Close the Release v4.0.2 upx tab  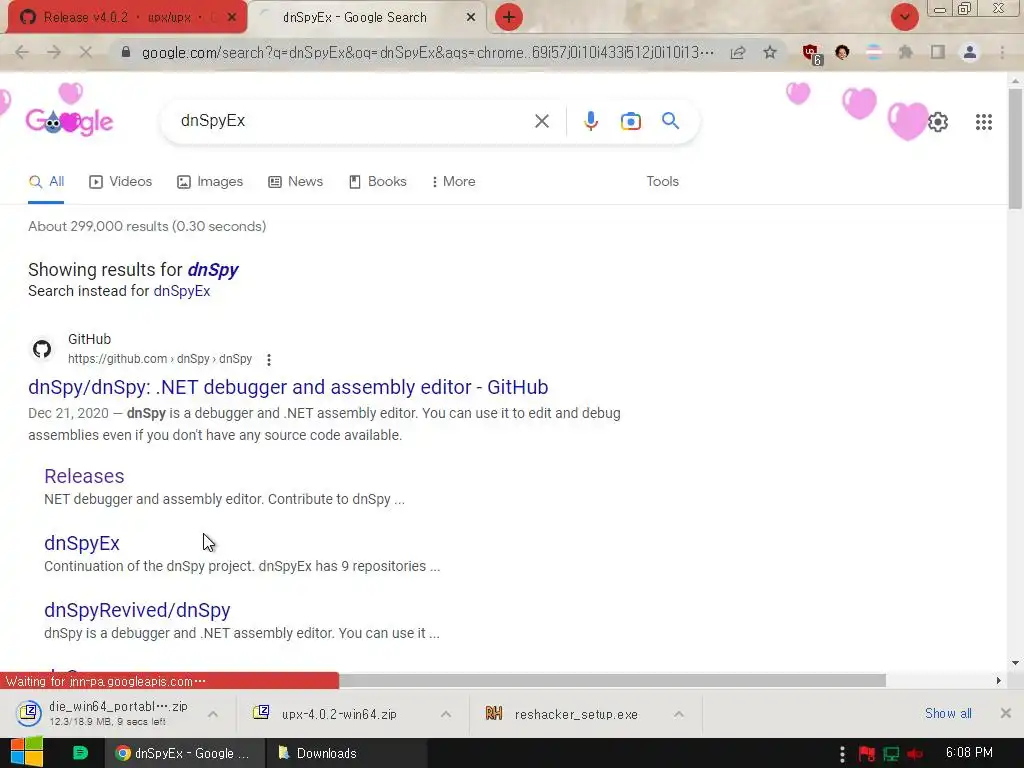coord(232,17)
